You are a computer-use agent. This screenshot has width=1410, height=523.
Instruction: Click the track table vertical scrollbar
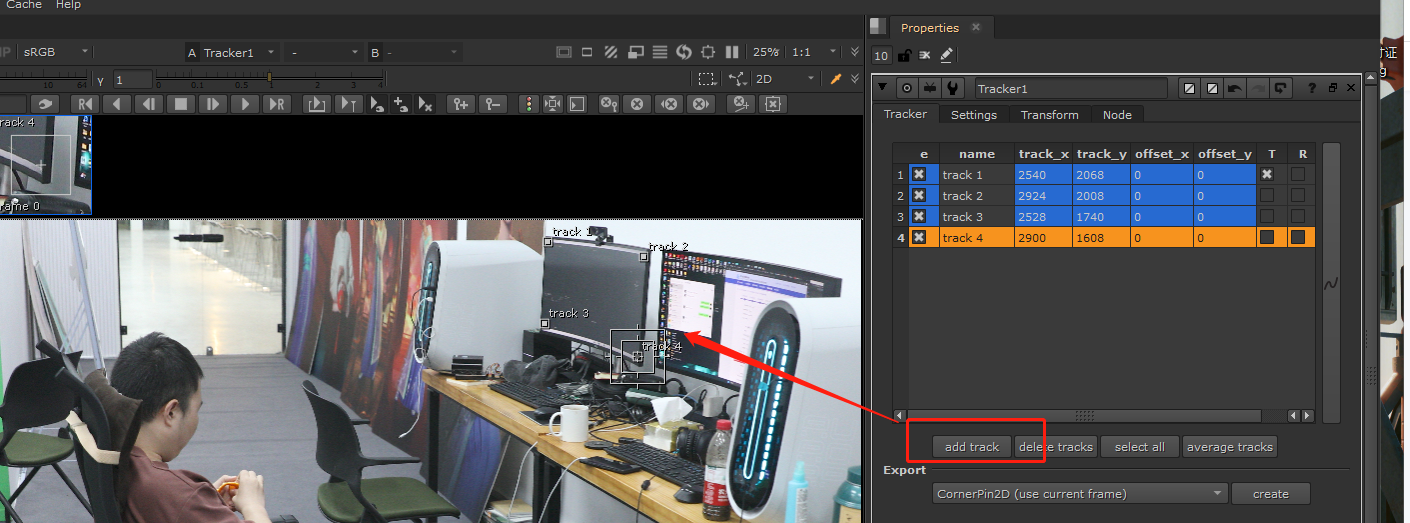point(1331,283)
